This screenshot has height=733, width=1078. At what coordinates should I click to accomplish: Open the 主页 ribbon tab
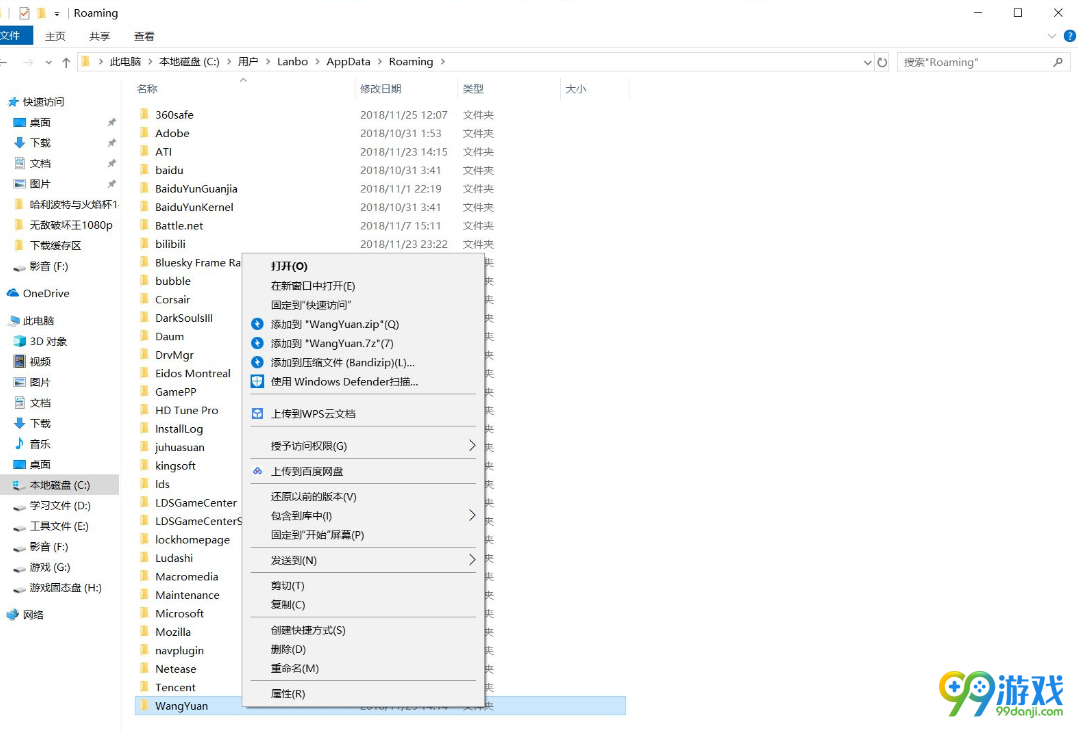click(x=55, y=36)
